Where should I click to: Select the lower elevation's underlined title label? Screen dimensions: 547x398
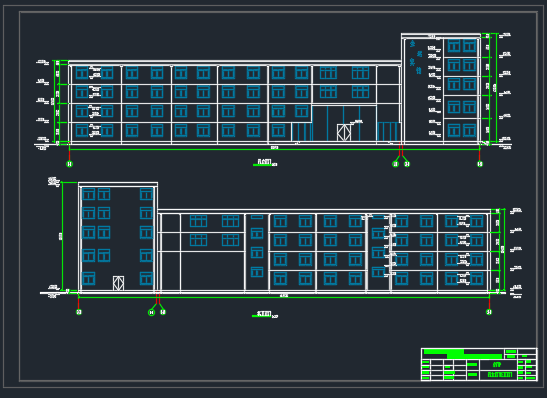tap(265, 314)
